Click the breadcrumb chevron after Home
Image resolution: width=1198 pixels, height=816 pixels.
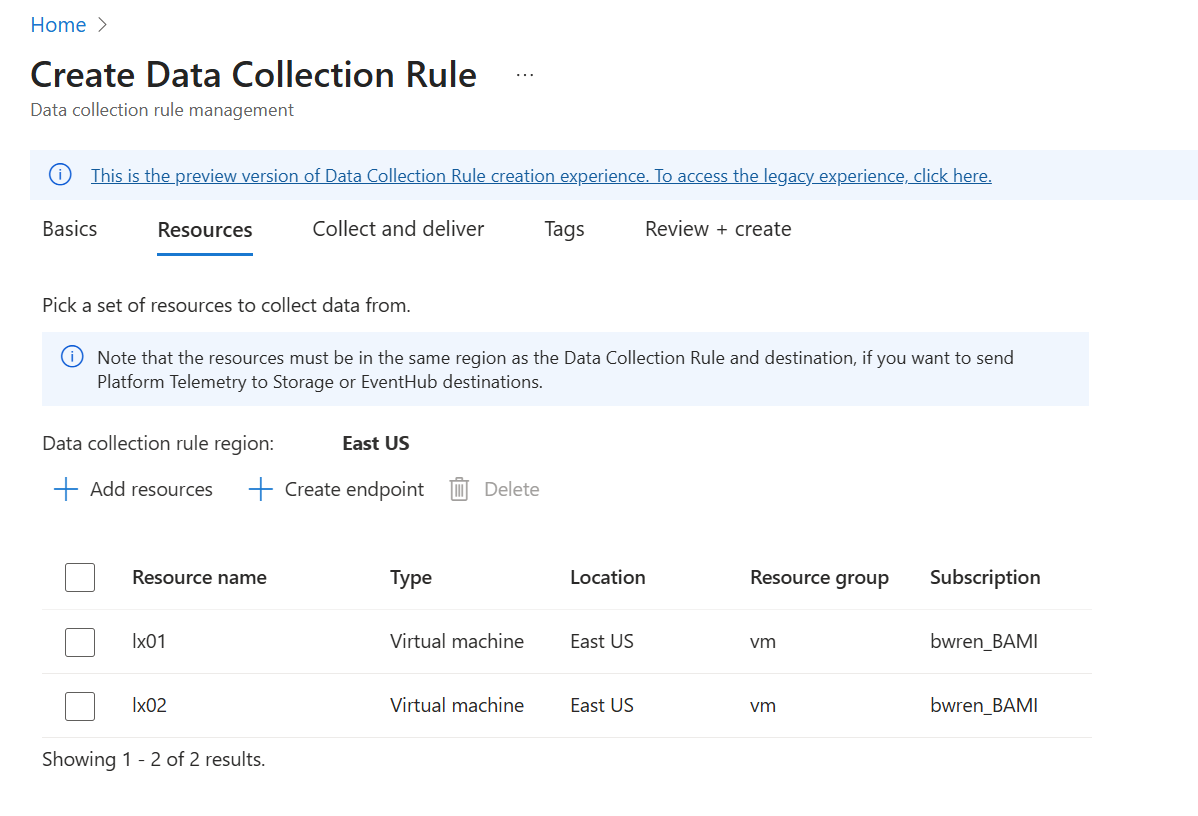tap(102, 25)
